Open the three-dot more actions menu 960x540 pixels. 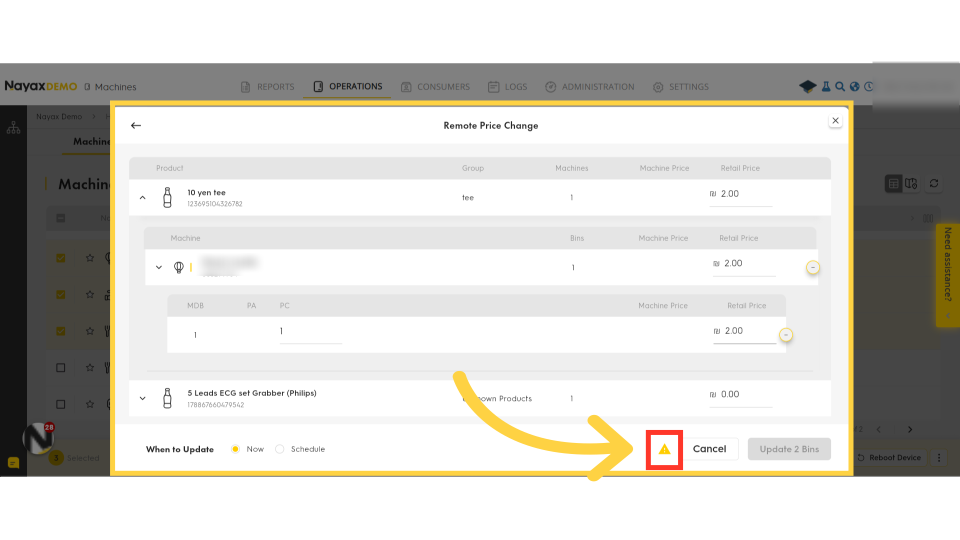click(x=939, y=458)
